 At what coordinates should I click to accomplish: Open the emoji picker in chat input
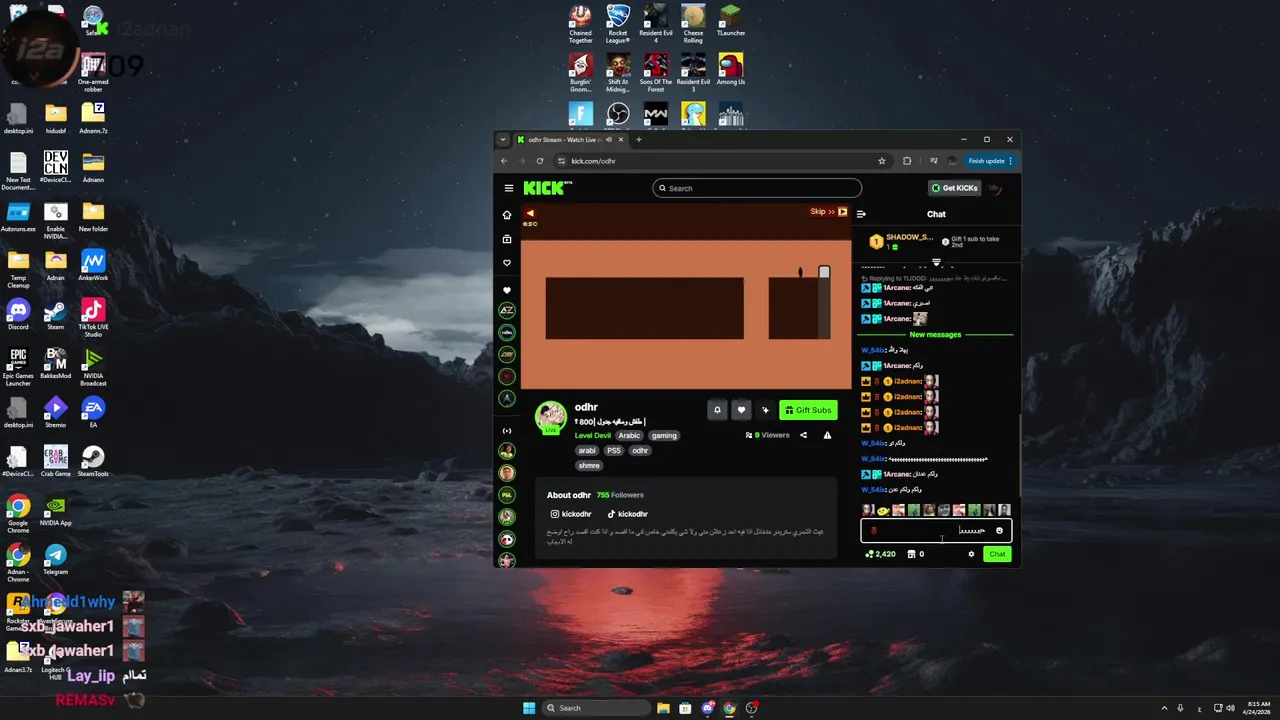pos(999,531)
